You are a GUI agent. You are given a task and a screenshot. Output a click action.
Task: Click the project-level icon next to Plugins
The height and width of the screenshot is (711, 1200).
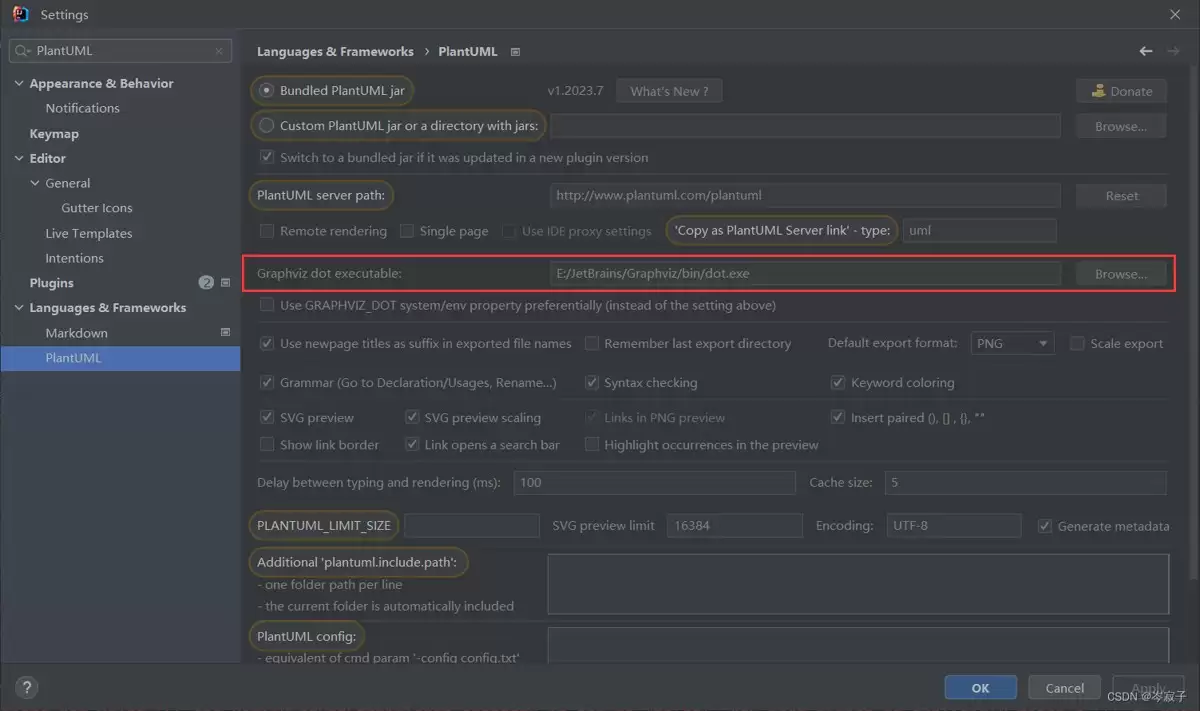(x=225, y=283)
